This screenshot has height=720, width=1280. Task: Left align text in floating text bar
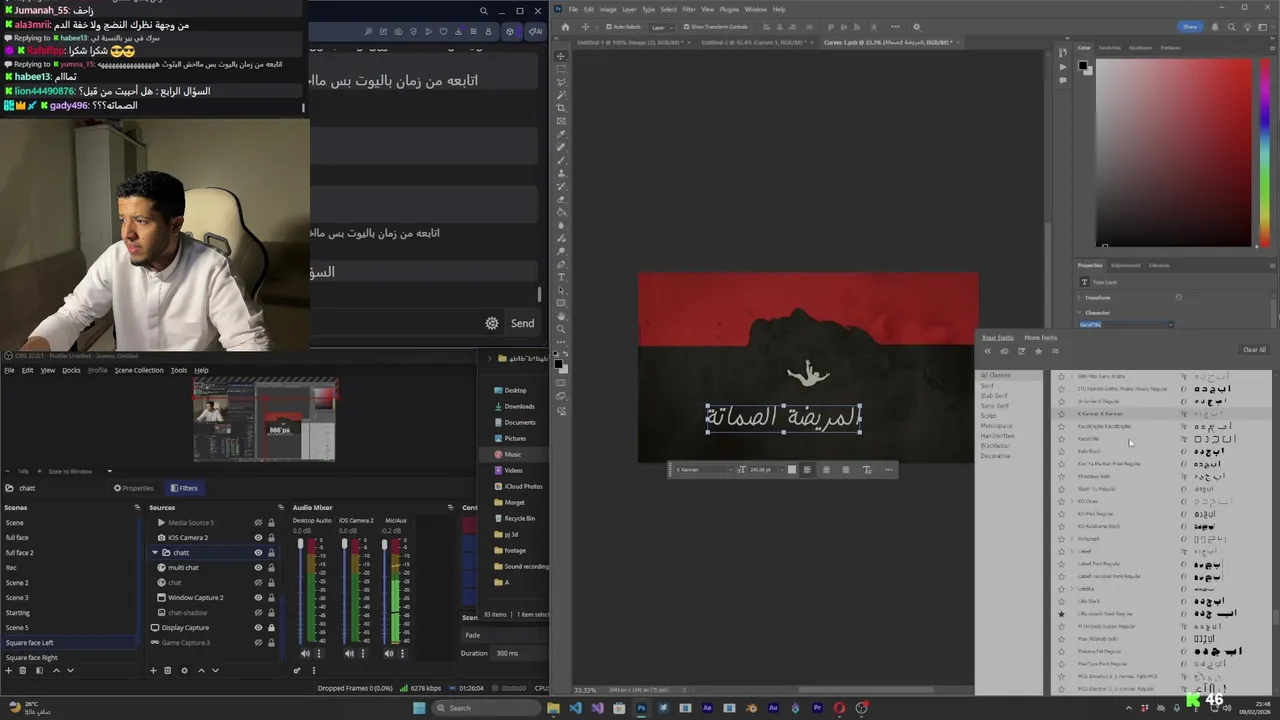(x=808, y=470)
